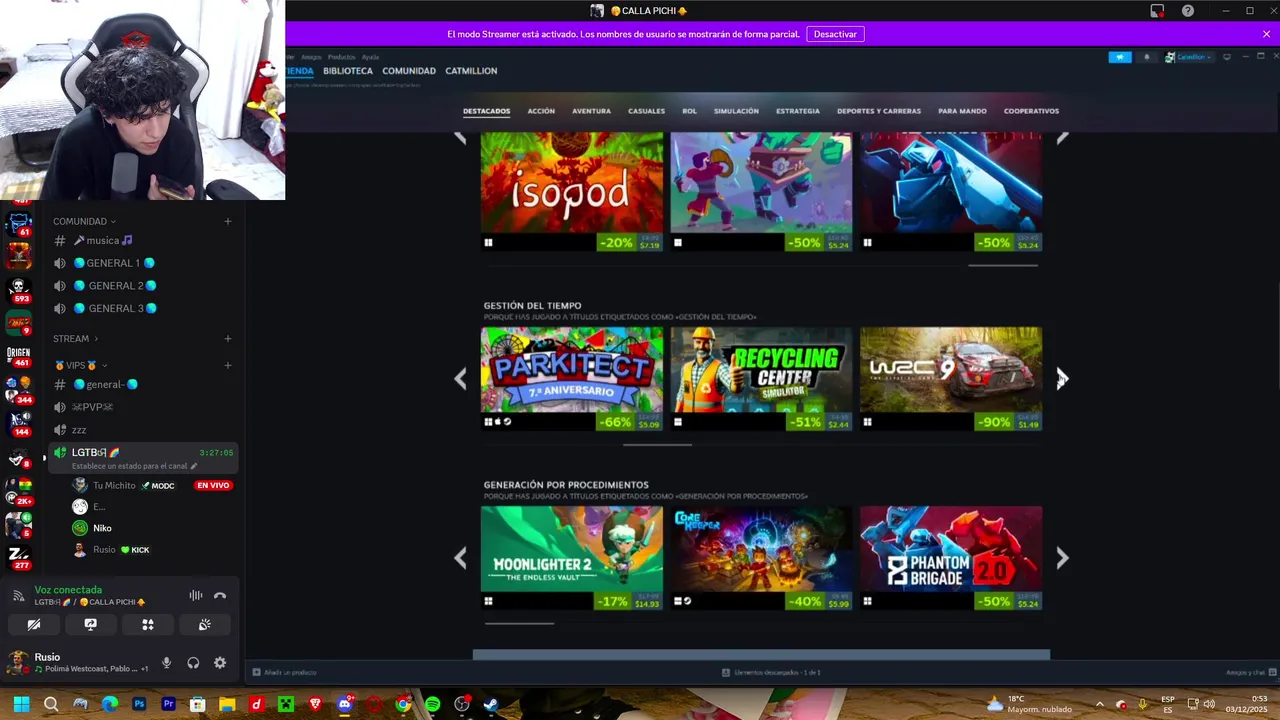This screenshot has width=1280, height=720.
Task: Open the musica text channel
Action: coord(143,241)
